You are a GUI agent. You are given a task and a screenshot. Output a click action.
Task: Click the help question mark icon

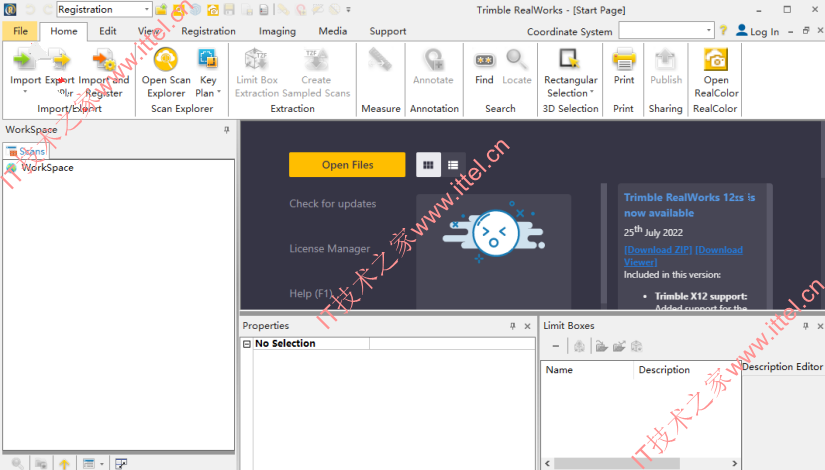click(x=723, y=31)
